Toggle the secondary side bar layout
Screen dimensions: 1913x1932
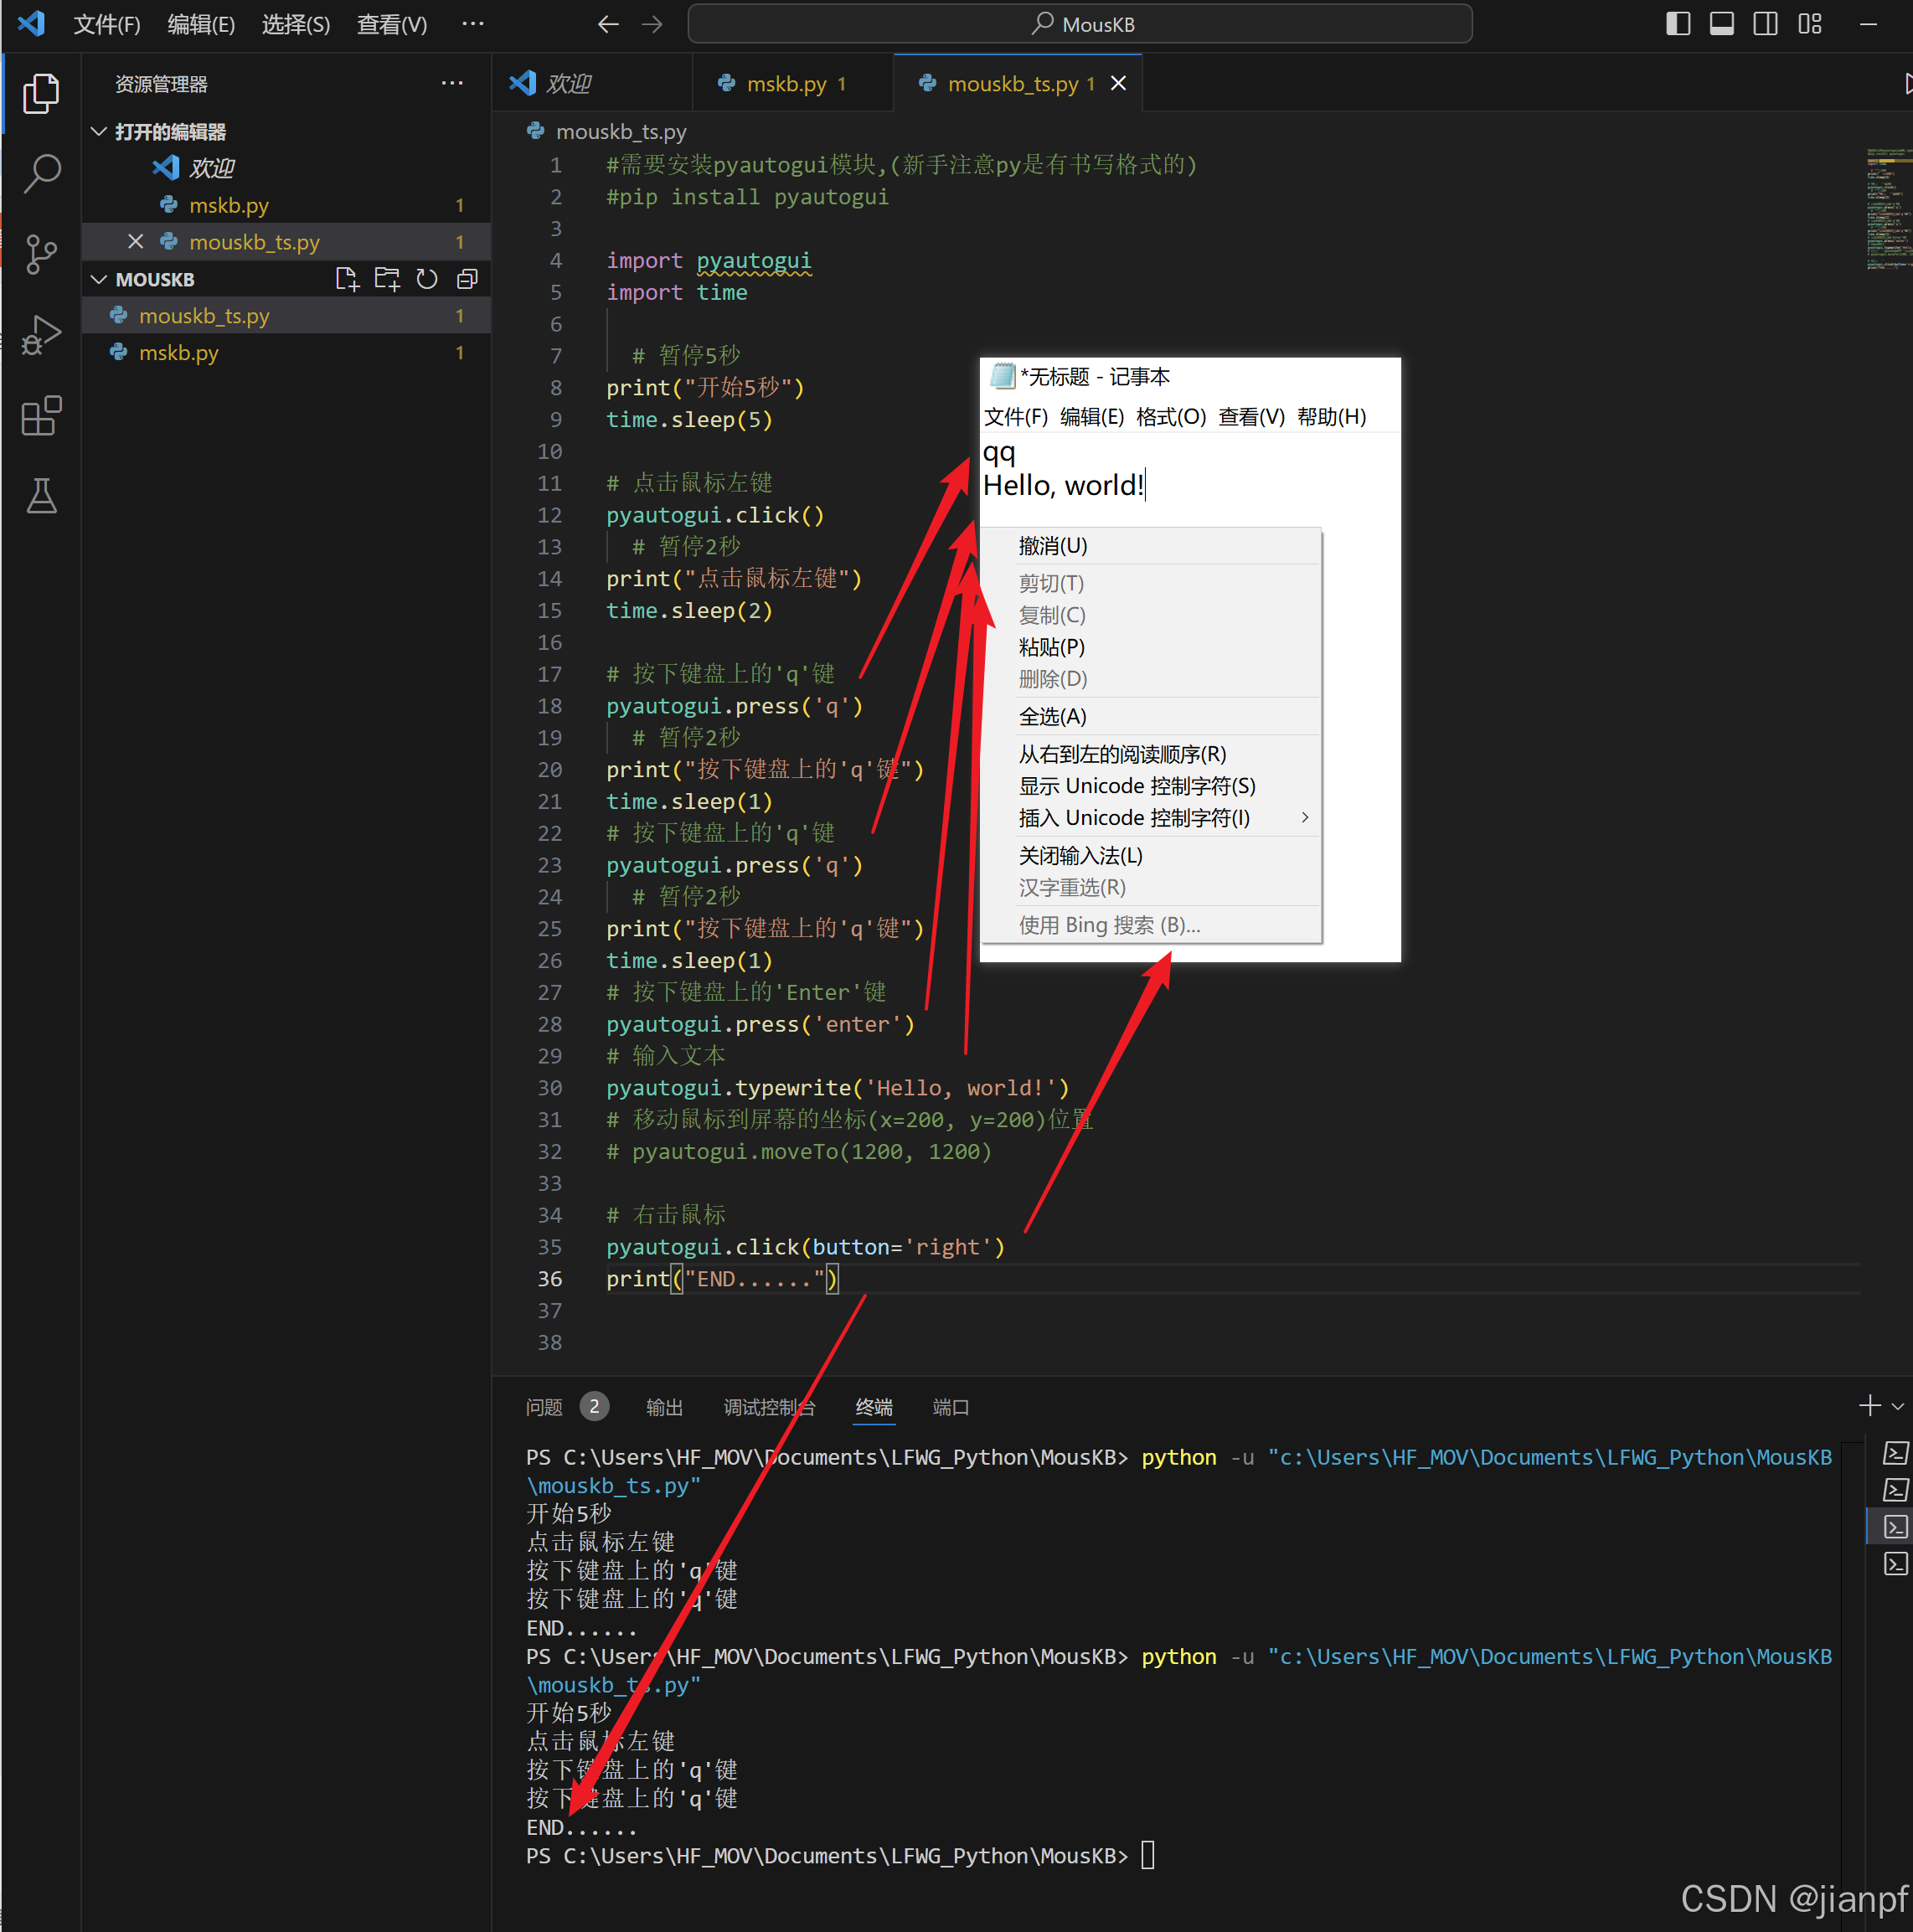pyautogui.click(x=1765, y=24)
